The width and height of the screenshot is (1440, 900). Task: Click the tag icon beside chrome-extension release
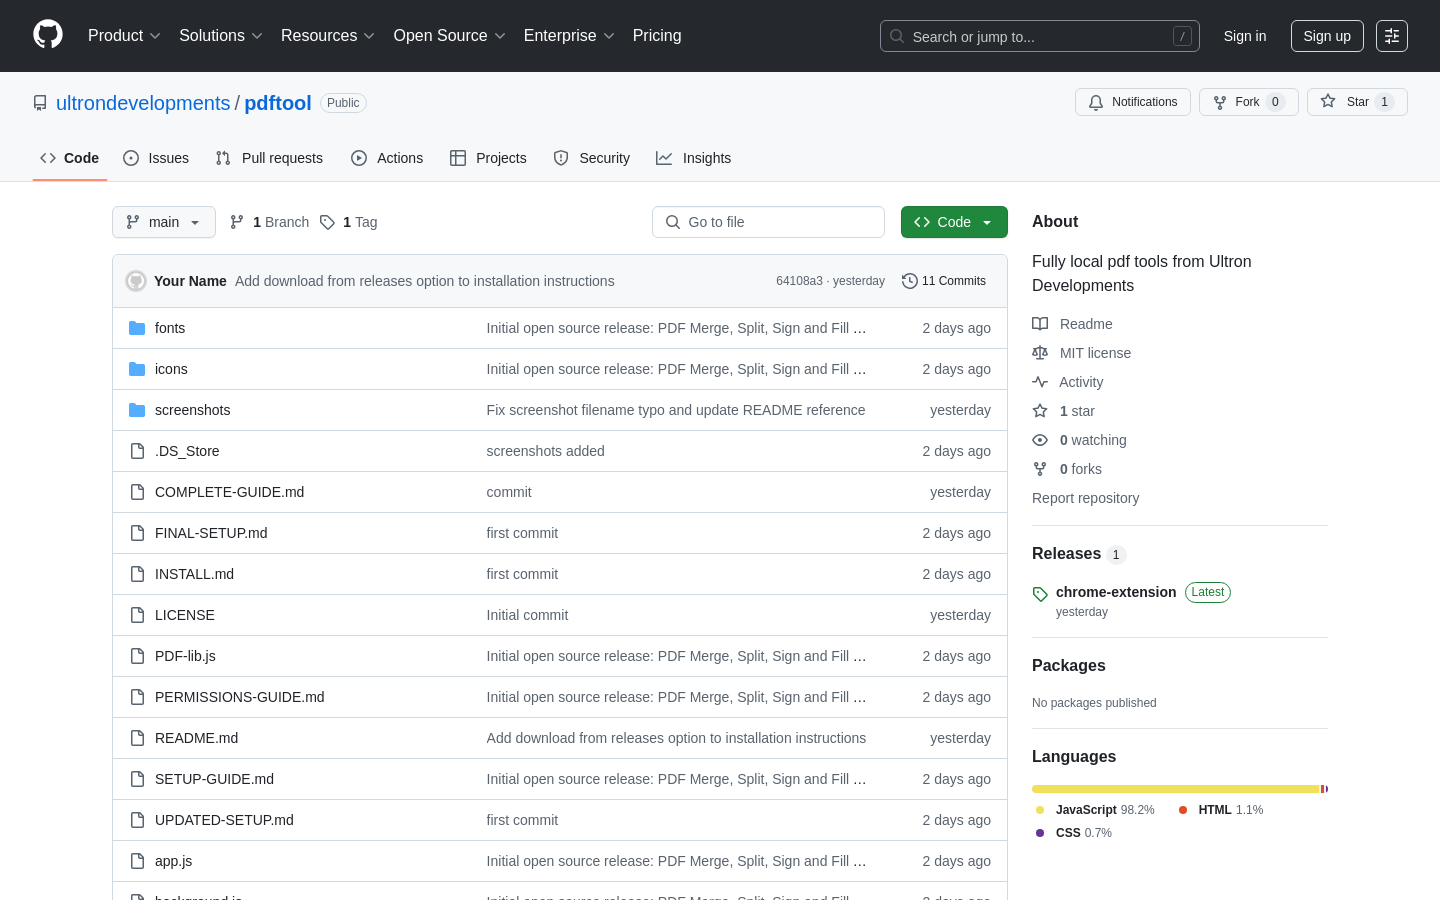tap(1040, 594)
